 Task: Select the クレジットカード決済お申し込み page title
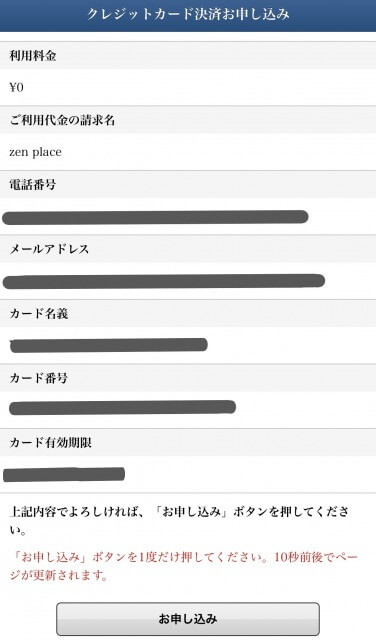pyautogui.click(x=188, y=14)
